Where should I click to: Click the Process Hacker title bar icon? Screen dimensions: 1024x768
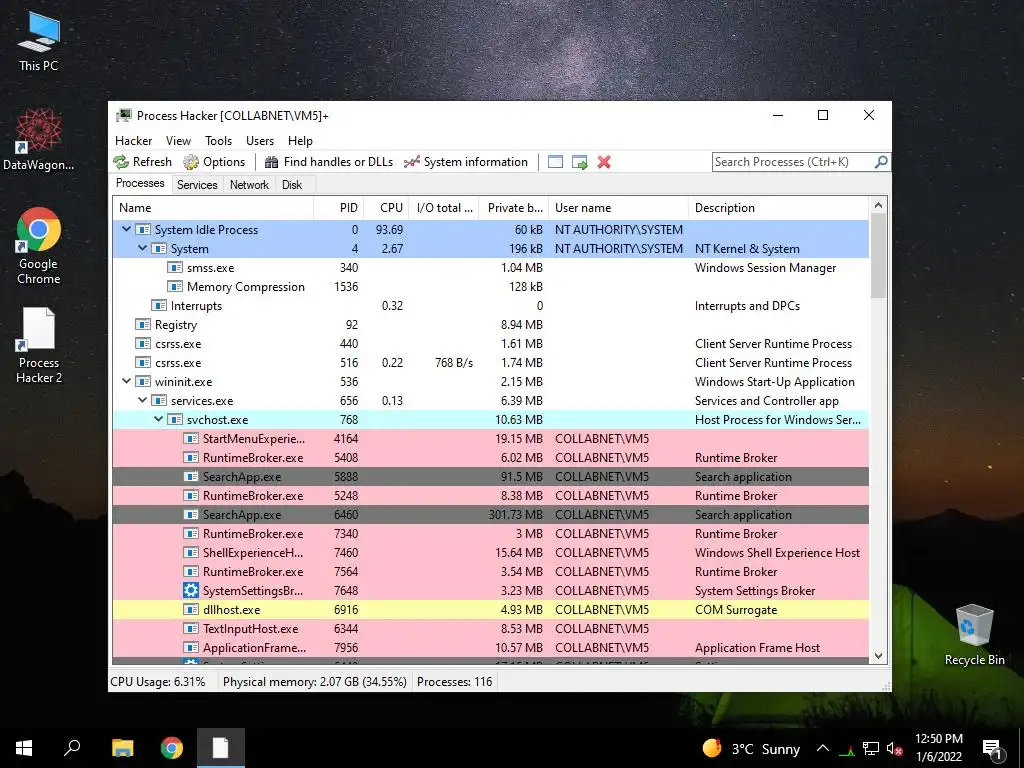coord(124,116)
